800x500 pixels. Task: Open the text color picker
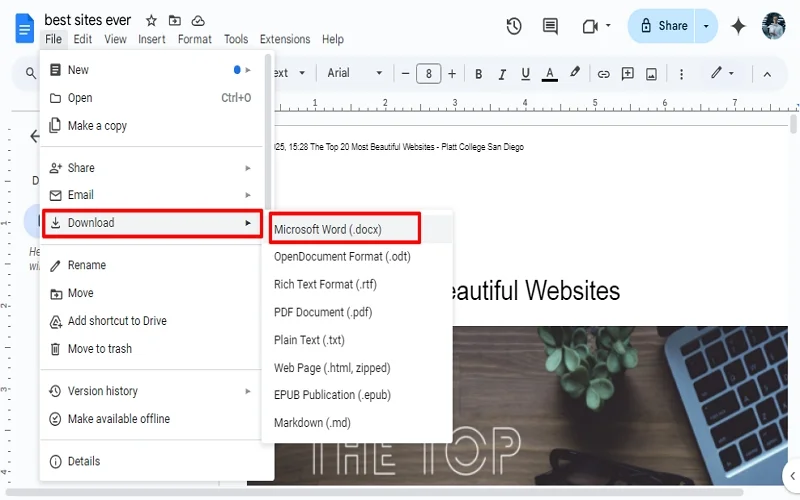pos(549,74)
